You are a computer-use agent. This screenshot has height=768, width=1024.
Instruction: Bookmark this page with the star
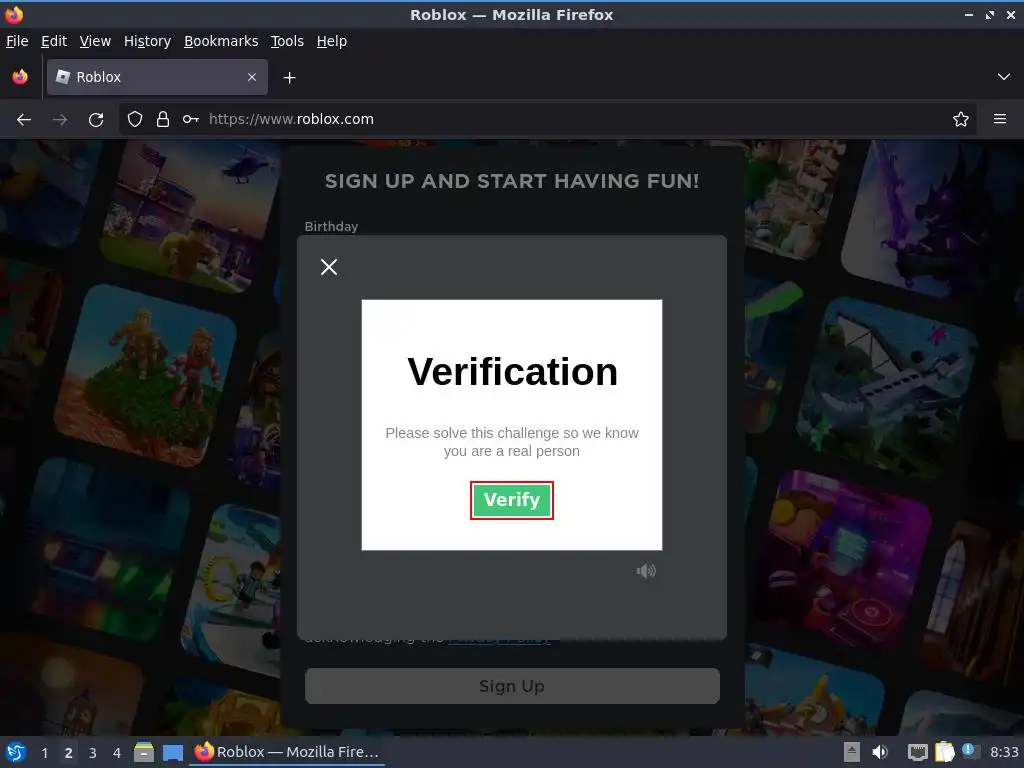coord(961,119)
